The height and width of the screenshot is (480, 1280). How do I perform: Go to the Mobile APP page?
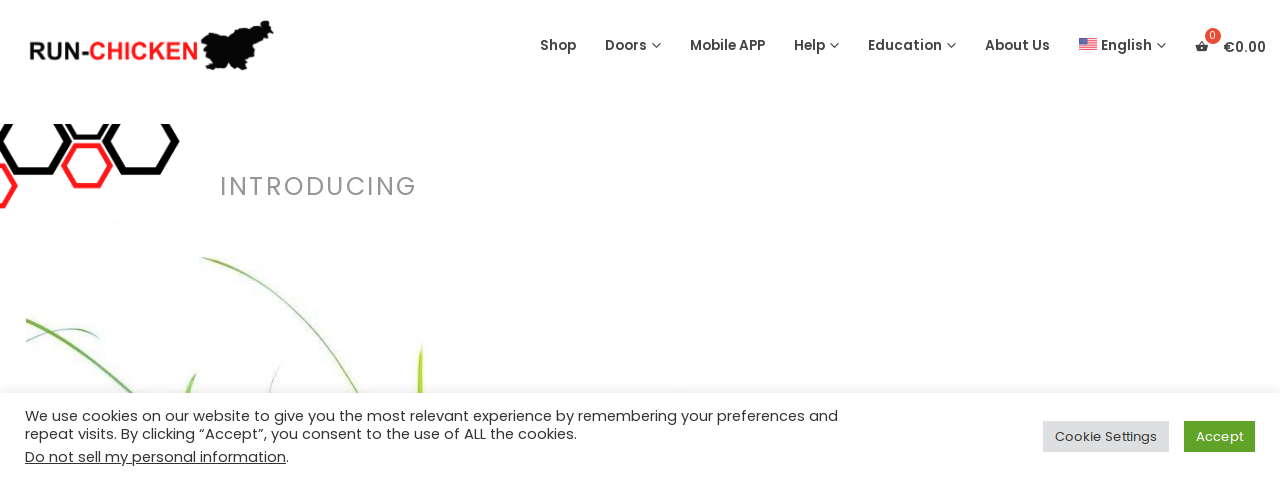[727, 45]
